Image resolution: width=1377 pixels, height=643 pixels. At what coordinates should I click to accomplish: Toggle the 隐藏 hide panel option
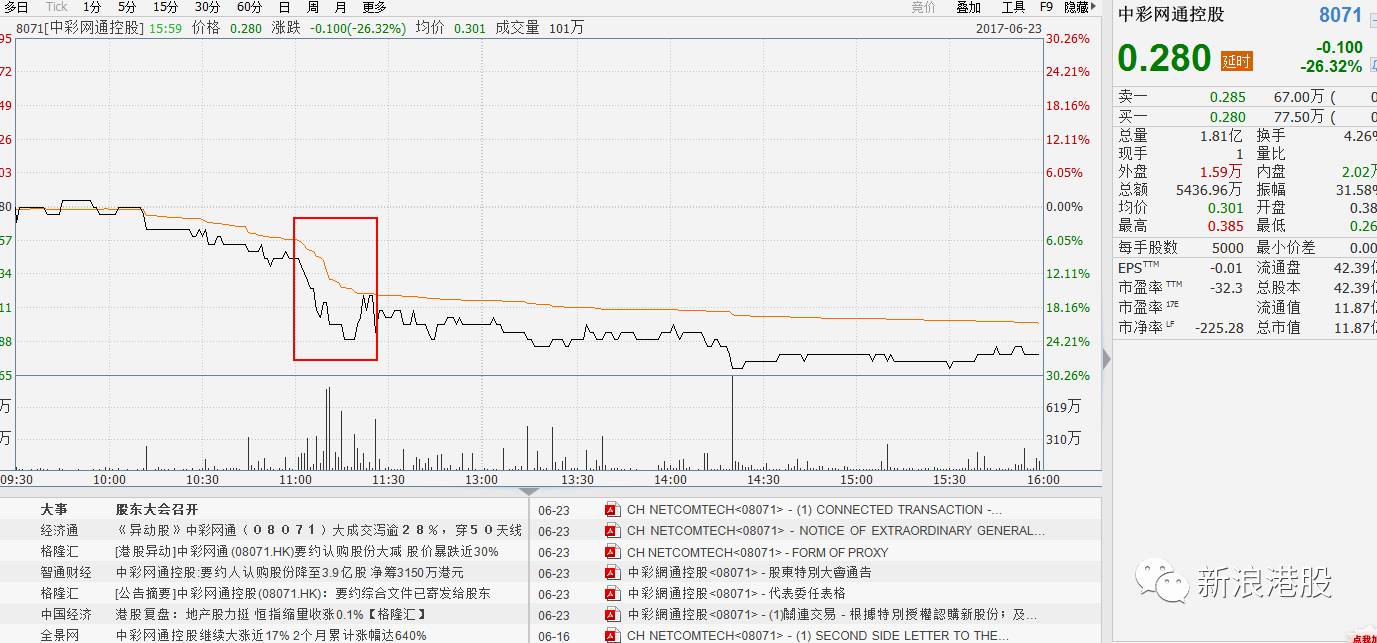(x=1078, y=7)
